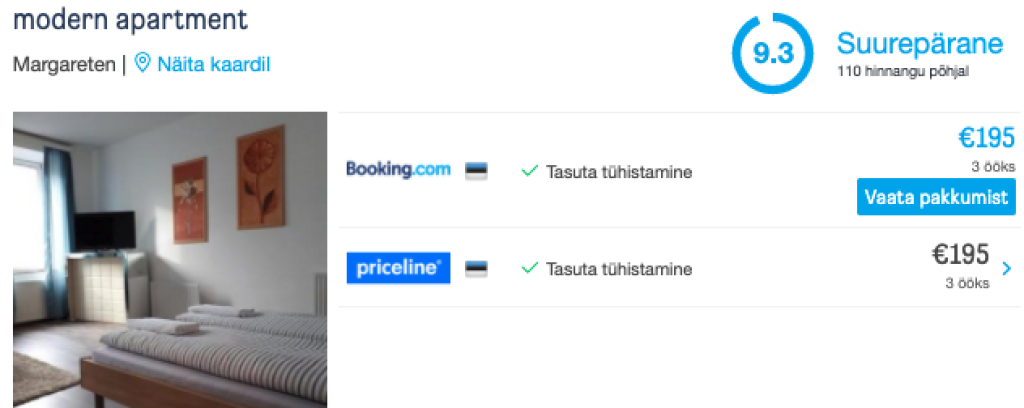The image size is (1024, 408).
Task: Click Tasuta tühistamine in the Booking.com row
Action: point(618,172)
